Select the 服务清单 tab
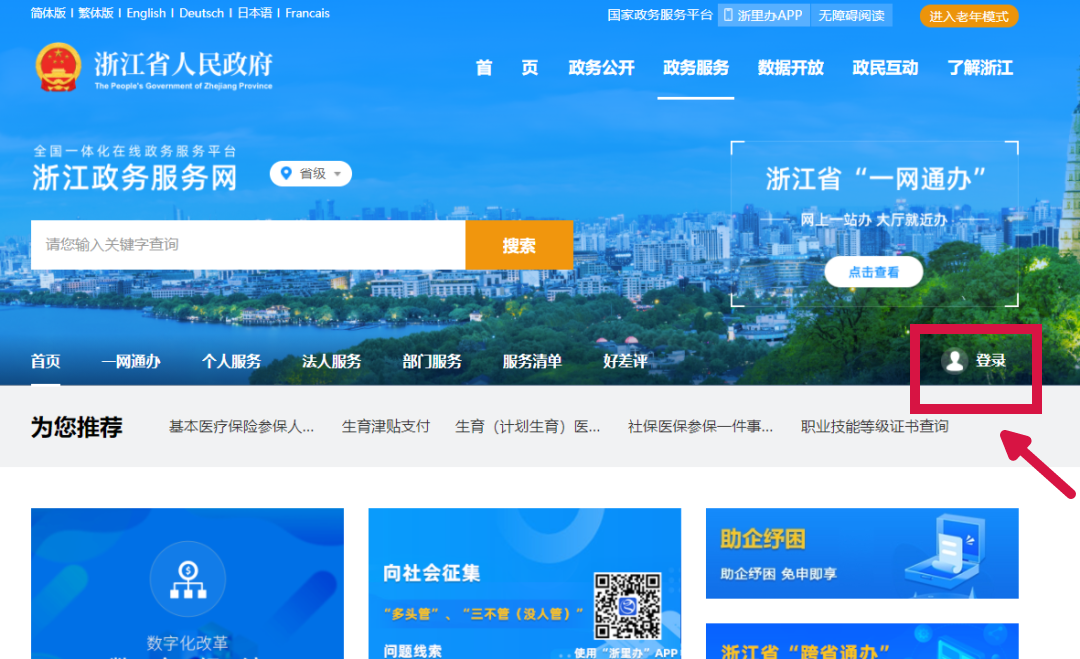 click(532, 361)
